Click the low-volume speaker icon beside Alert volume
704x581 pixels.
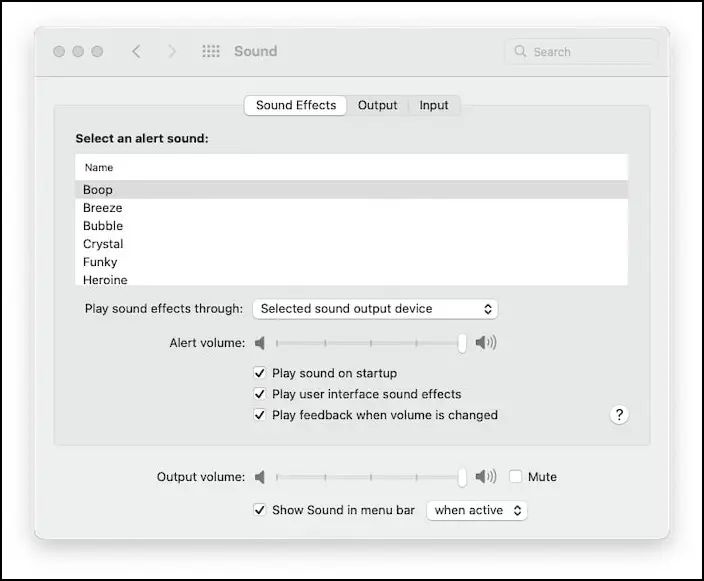[260, 343]
